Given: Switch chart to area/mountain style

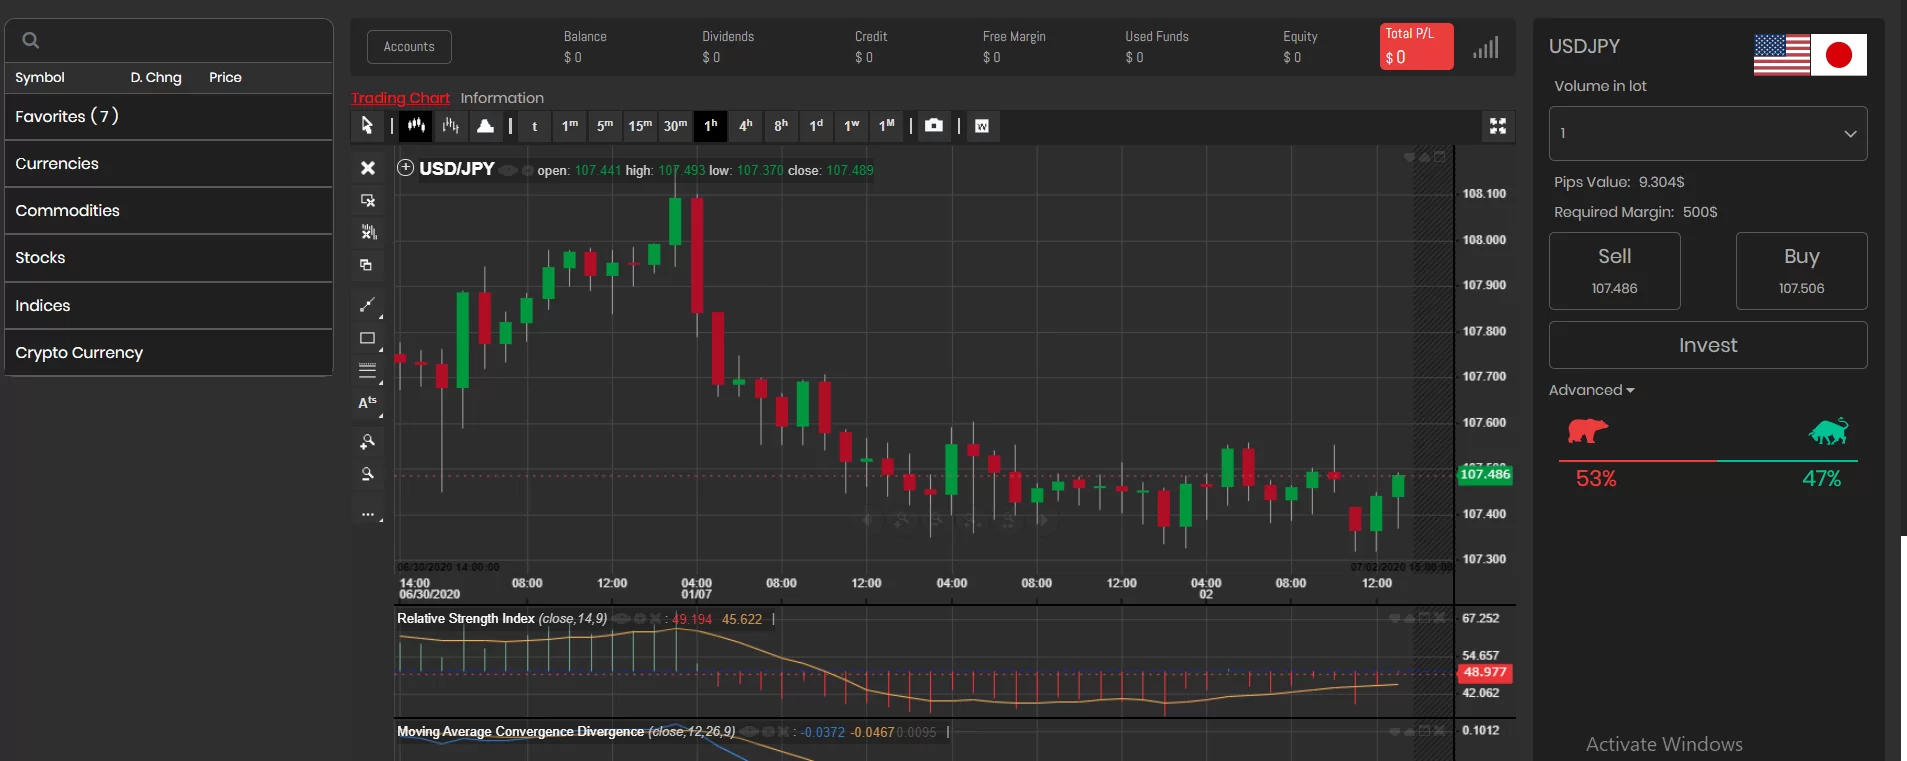Looking at the screenshot, I should pos(485,126).
